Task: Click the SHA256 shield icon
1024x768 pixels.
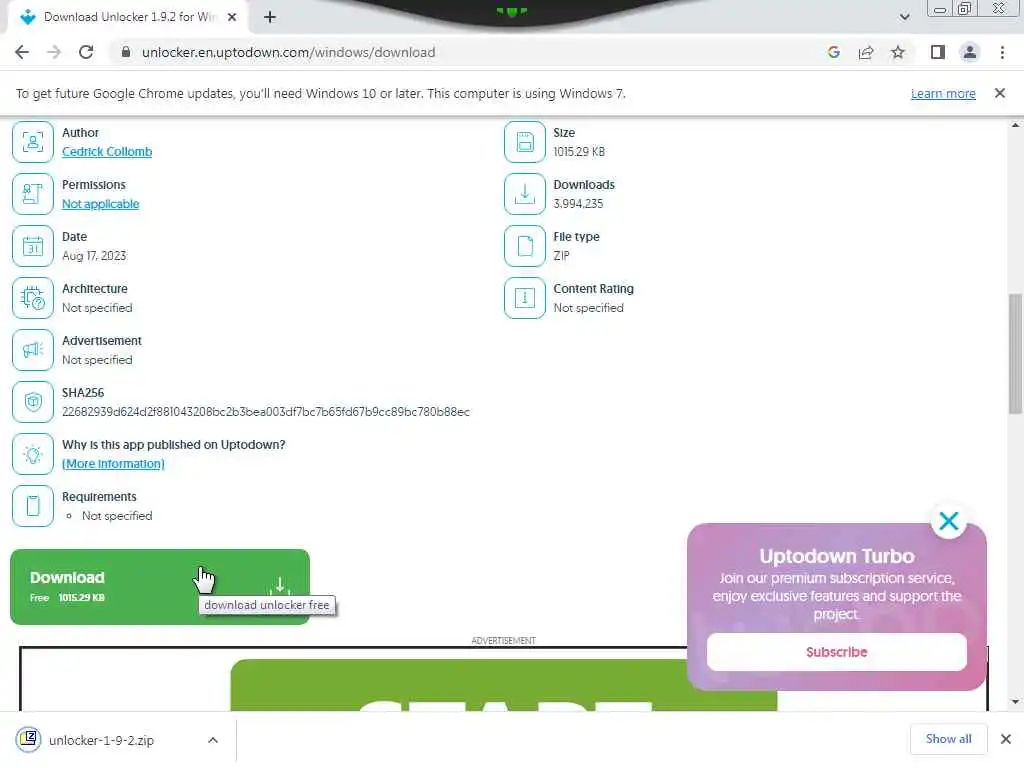Action: (33, 402)
